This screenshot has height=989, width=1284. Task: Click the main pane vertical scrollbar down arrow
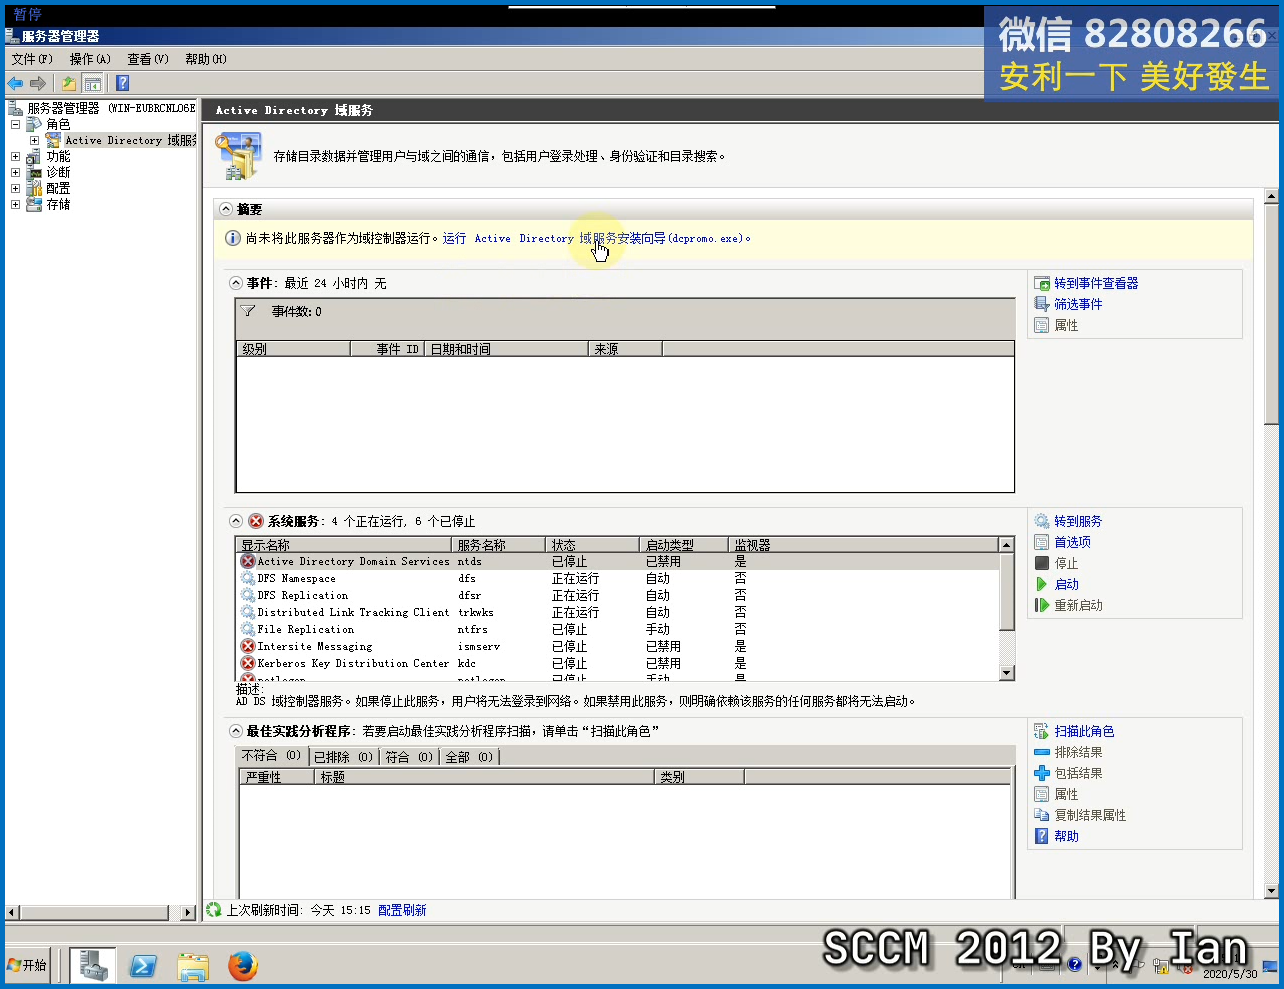tap(1272, 891)
